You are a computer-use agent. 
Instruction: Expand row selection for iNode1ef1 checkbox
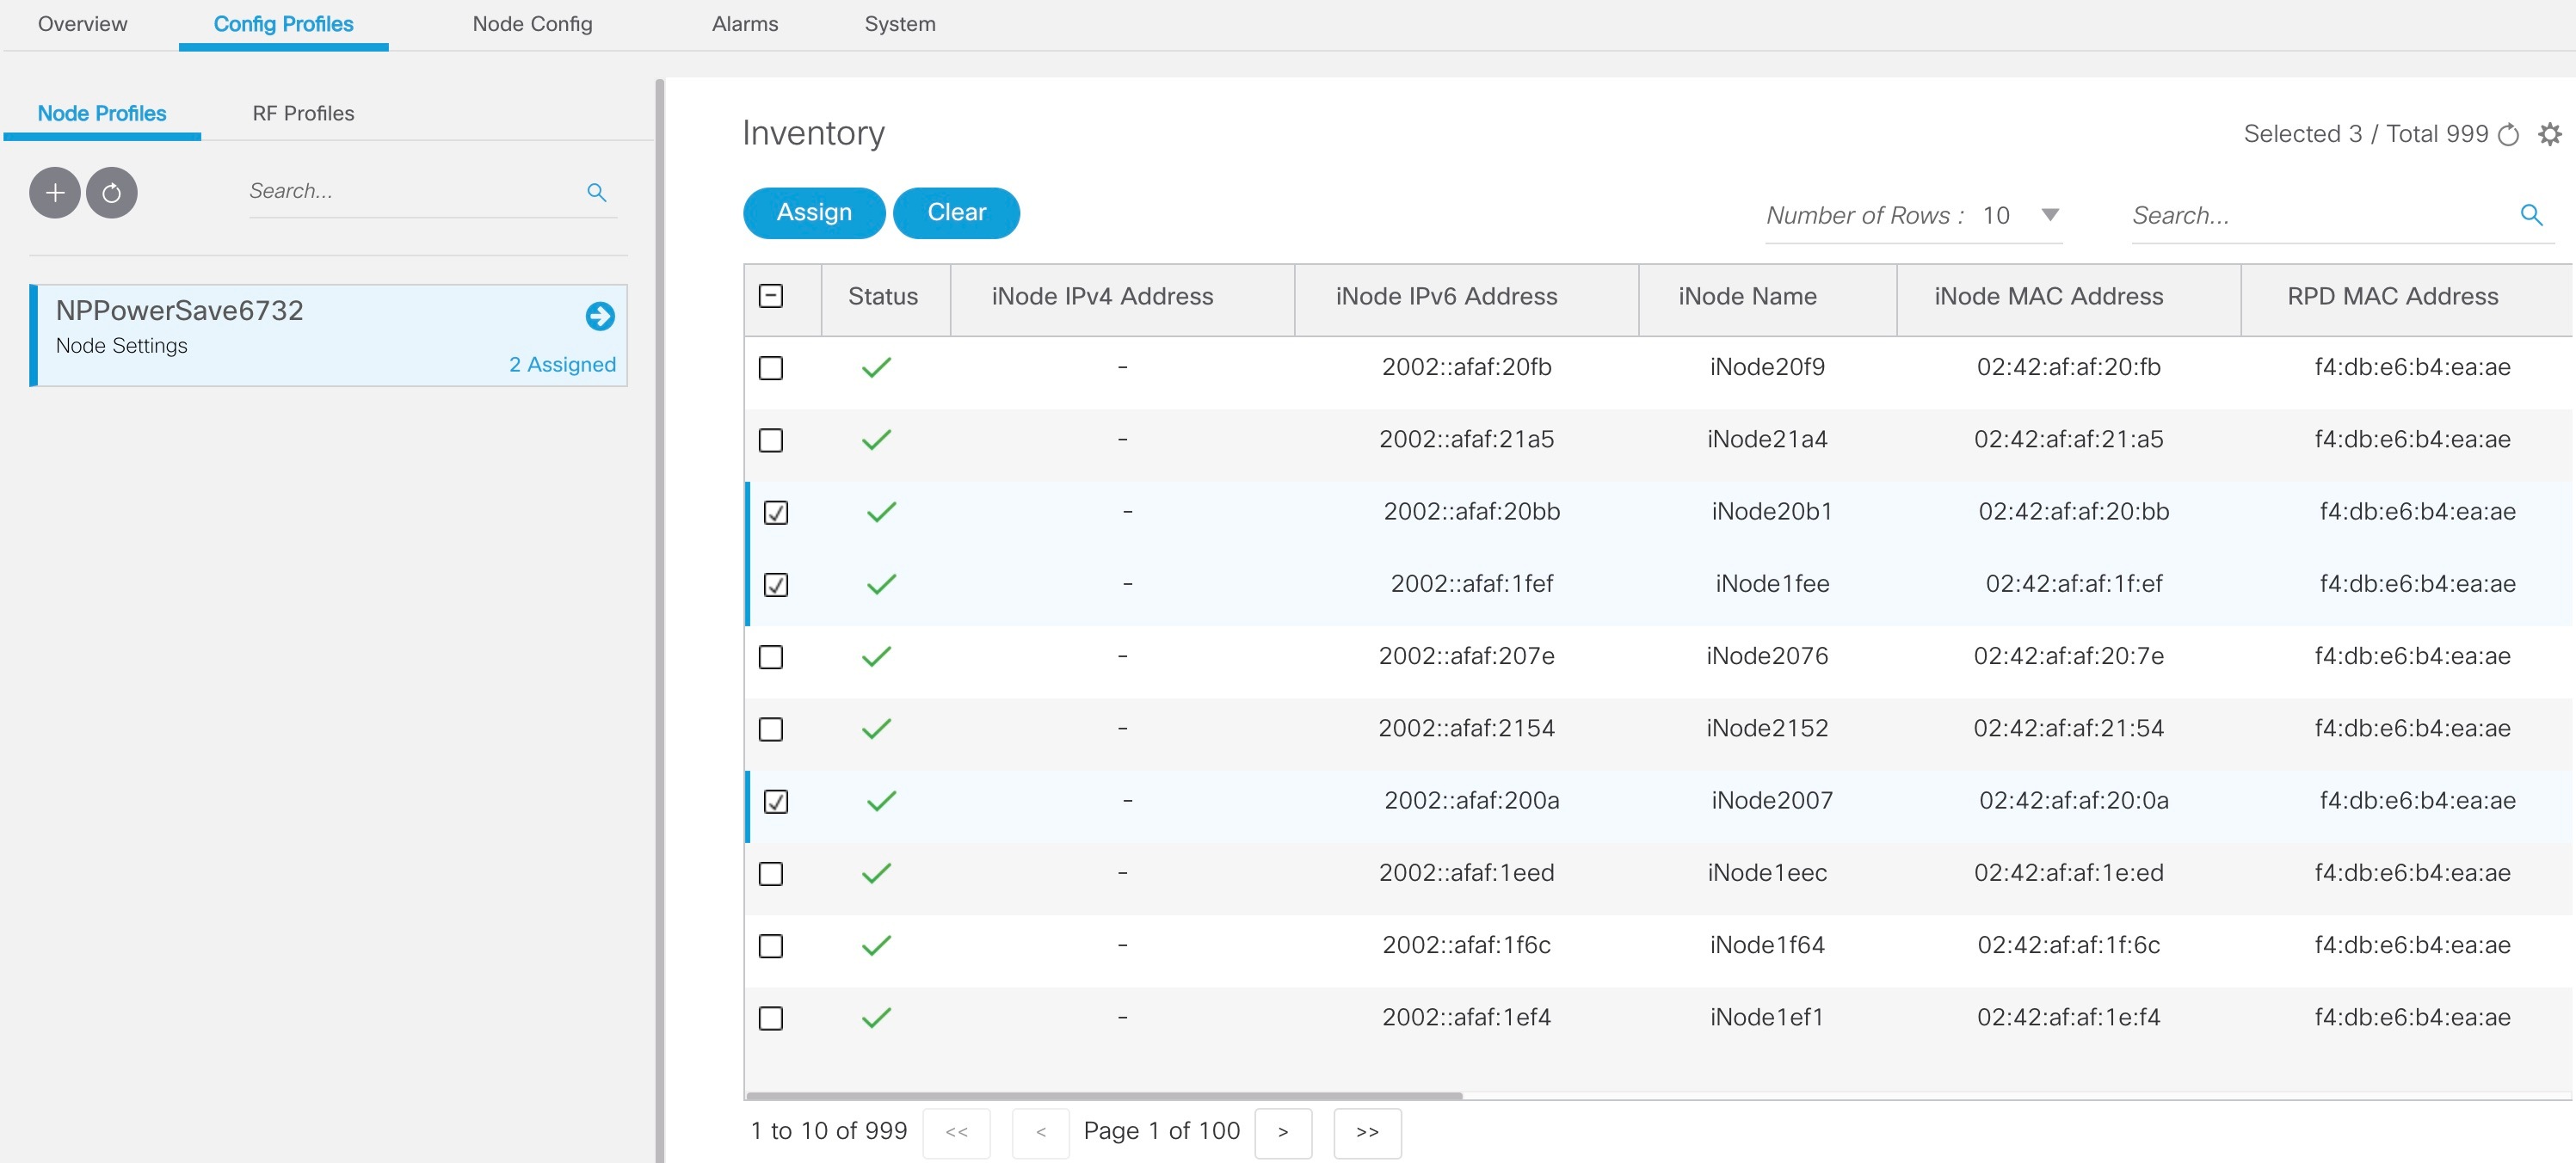tap(770, 1017)
